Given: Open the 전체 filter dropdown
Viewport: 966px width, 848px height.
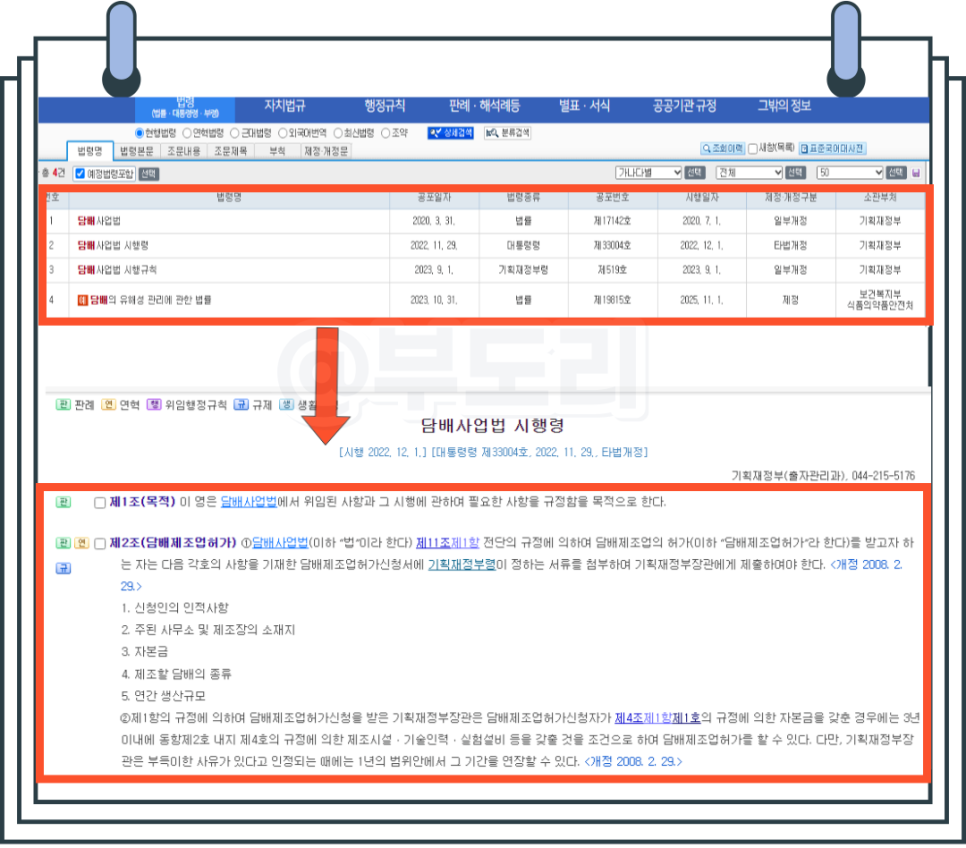Looking at the screenshot, I should pyautogui.click(x=749, y=173).
